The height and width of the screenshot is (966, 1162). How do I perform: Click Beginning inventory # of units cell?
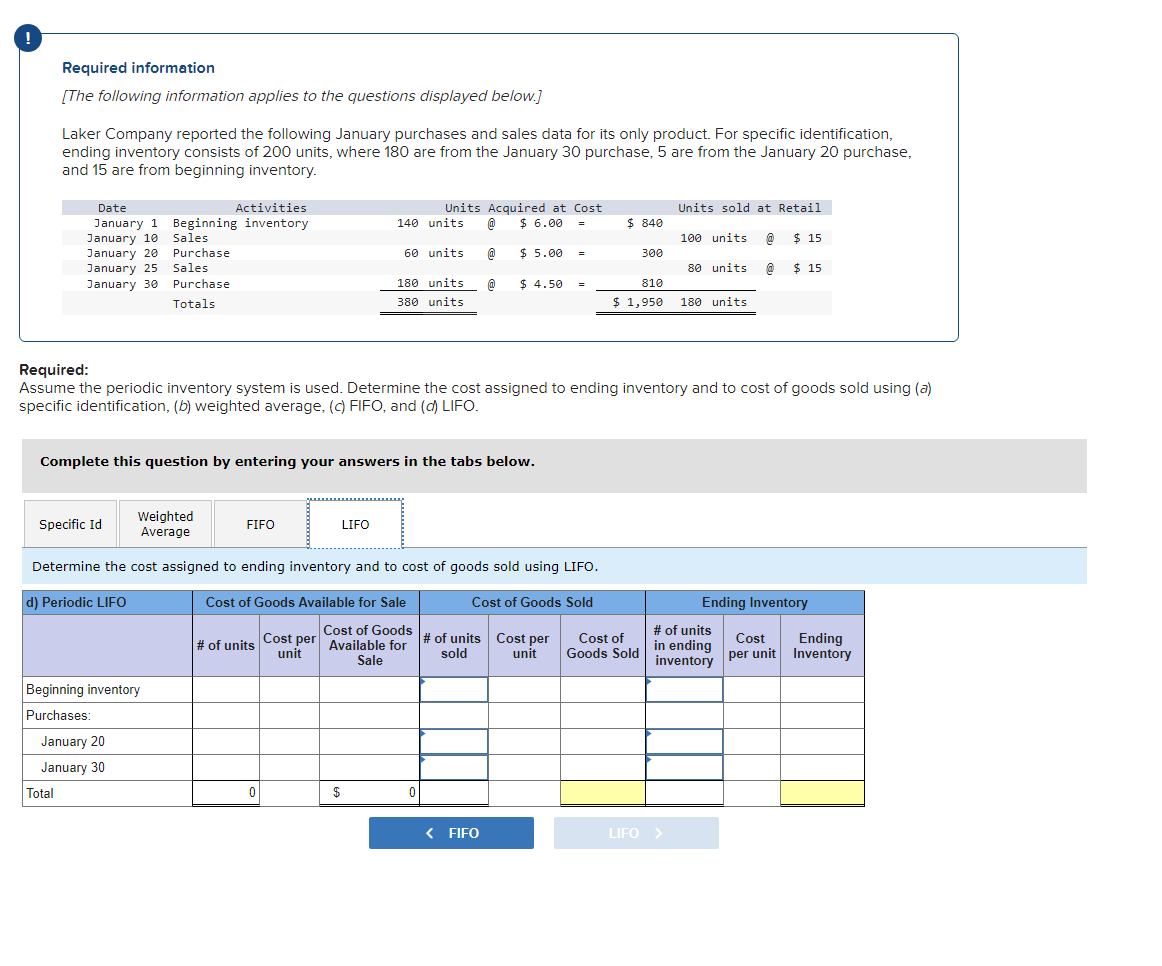226,690
